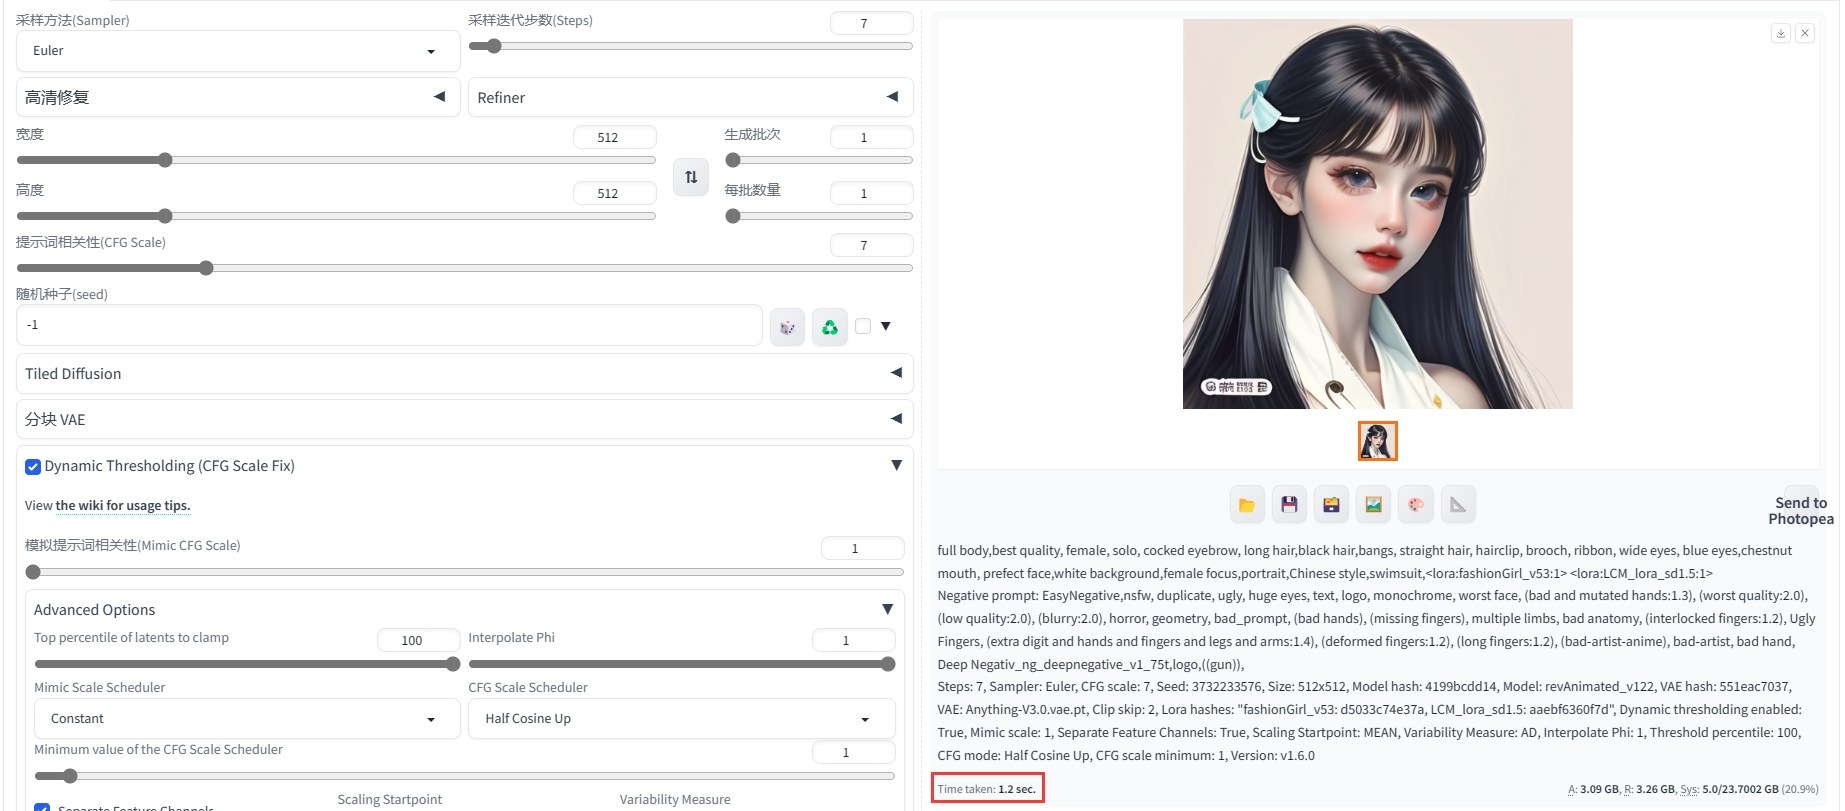Adjust the CFG Scale slider

[465, 268]
